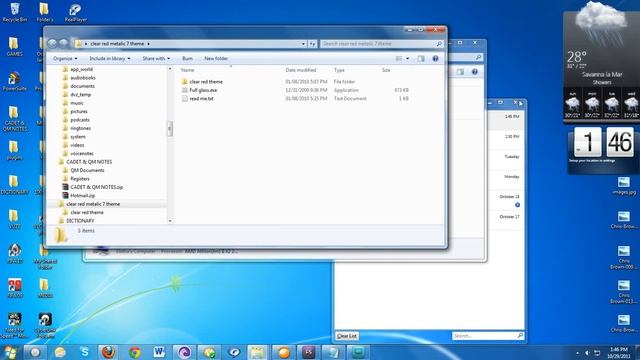This screenshot has height=360, width=640.
Task: Click the volume icon in system tray
Action: click(x=587, y=353)
